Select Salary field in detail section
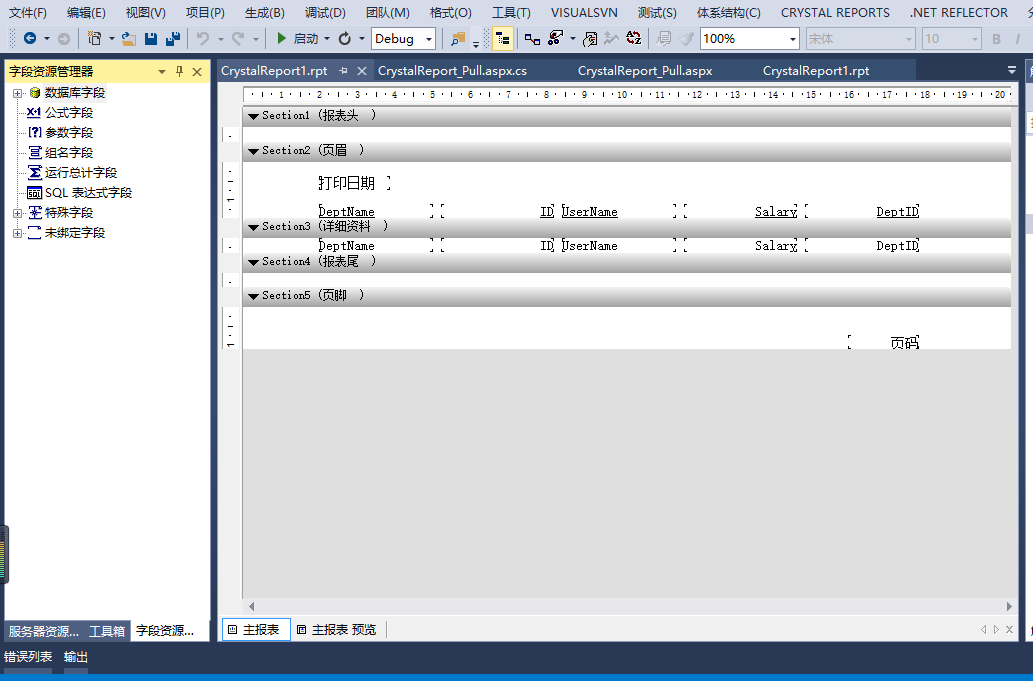Screen dimensions: 1033x681 click(741, 246)
